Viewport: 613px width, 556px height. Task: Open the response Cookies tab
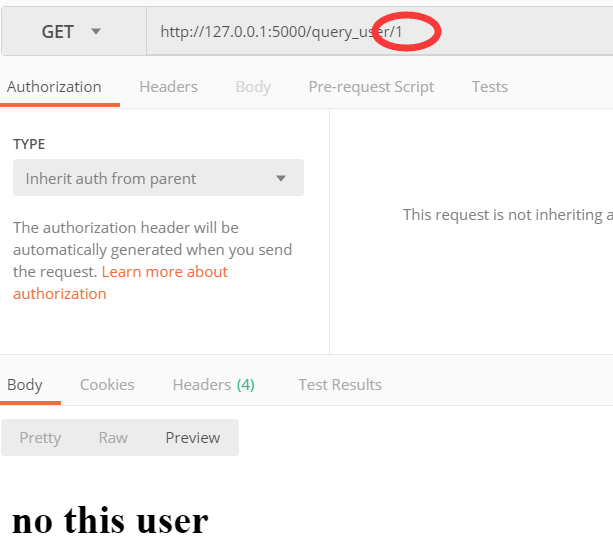click(x=107, y=385)
